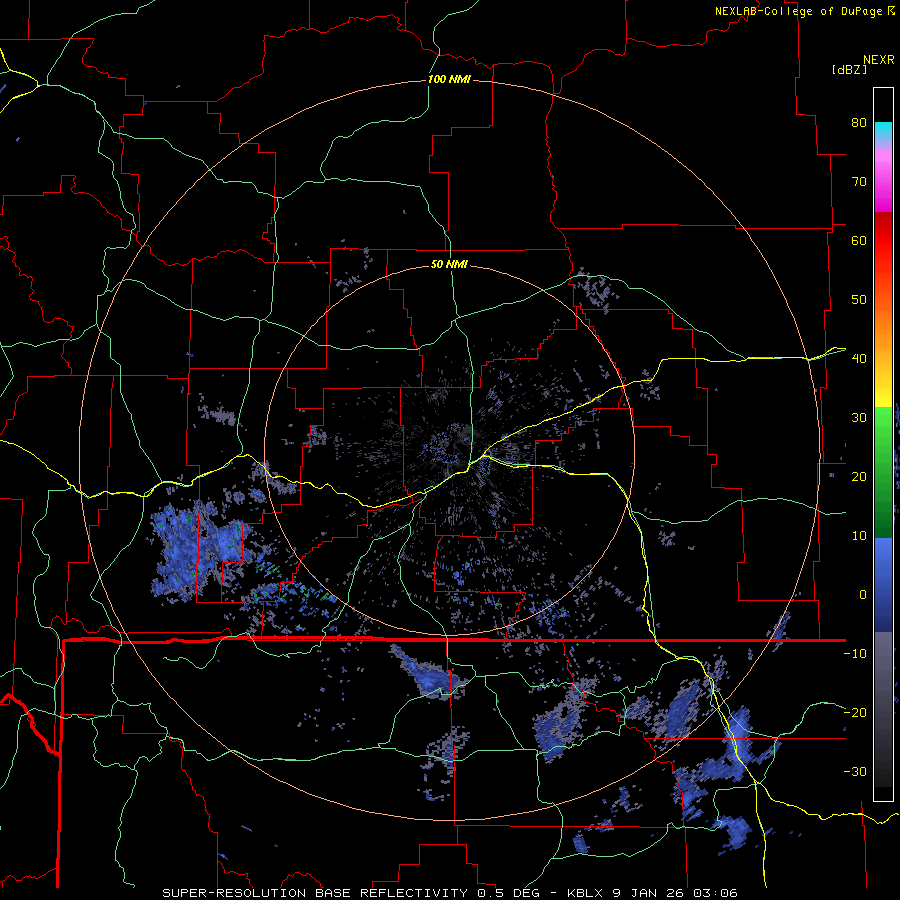
Task: Click the 50 NMI range ring label
Action: coord(449,265)
